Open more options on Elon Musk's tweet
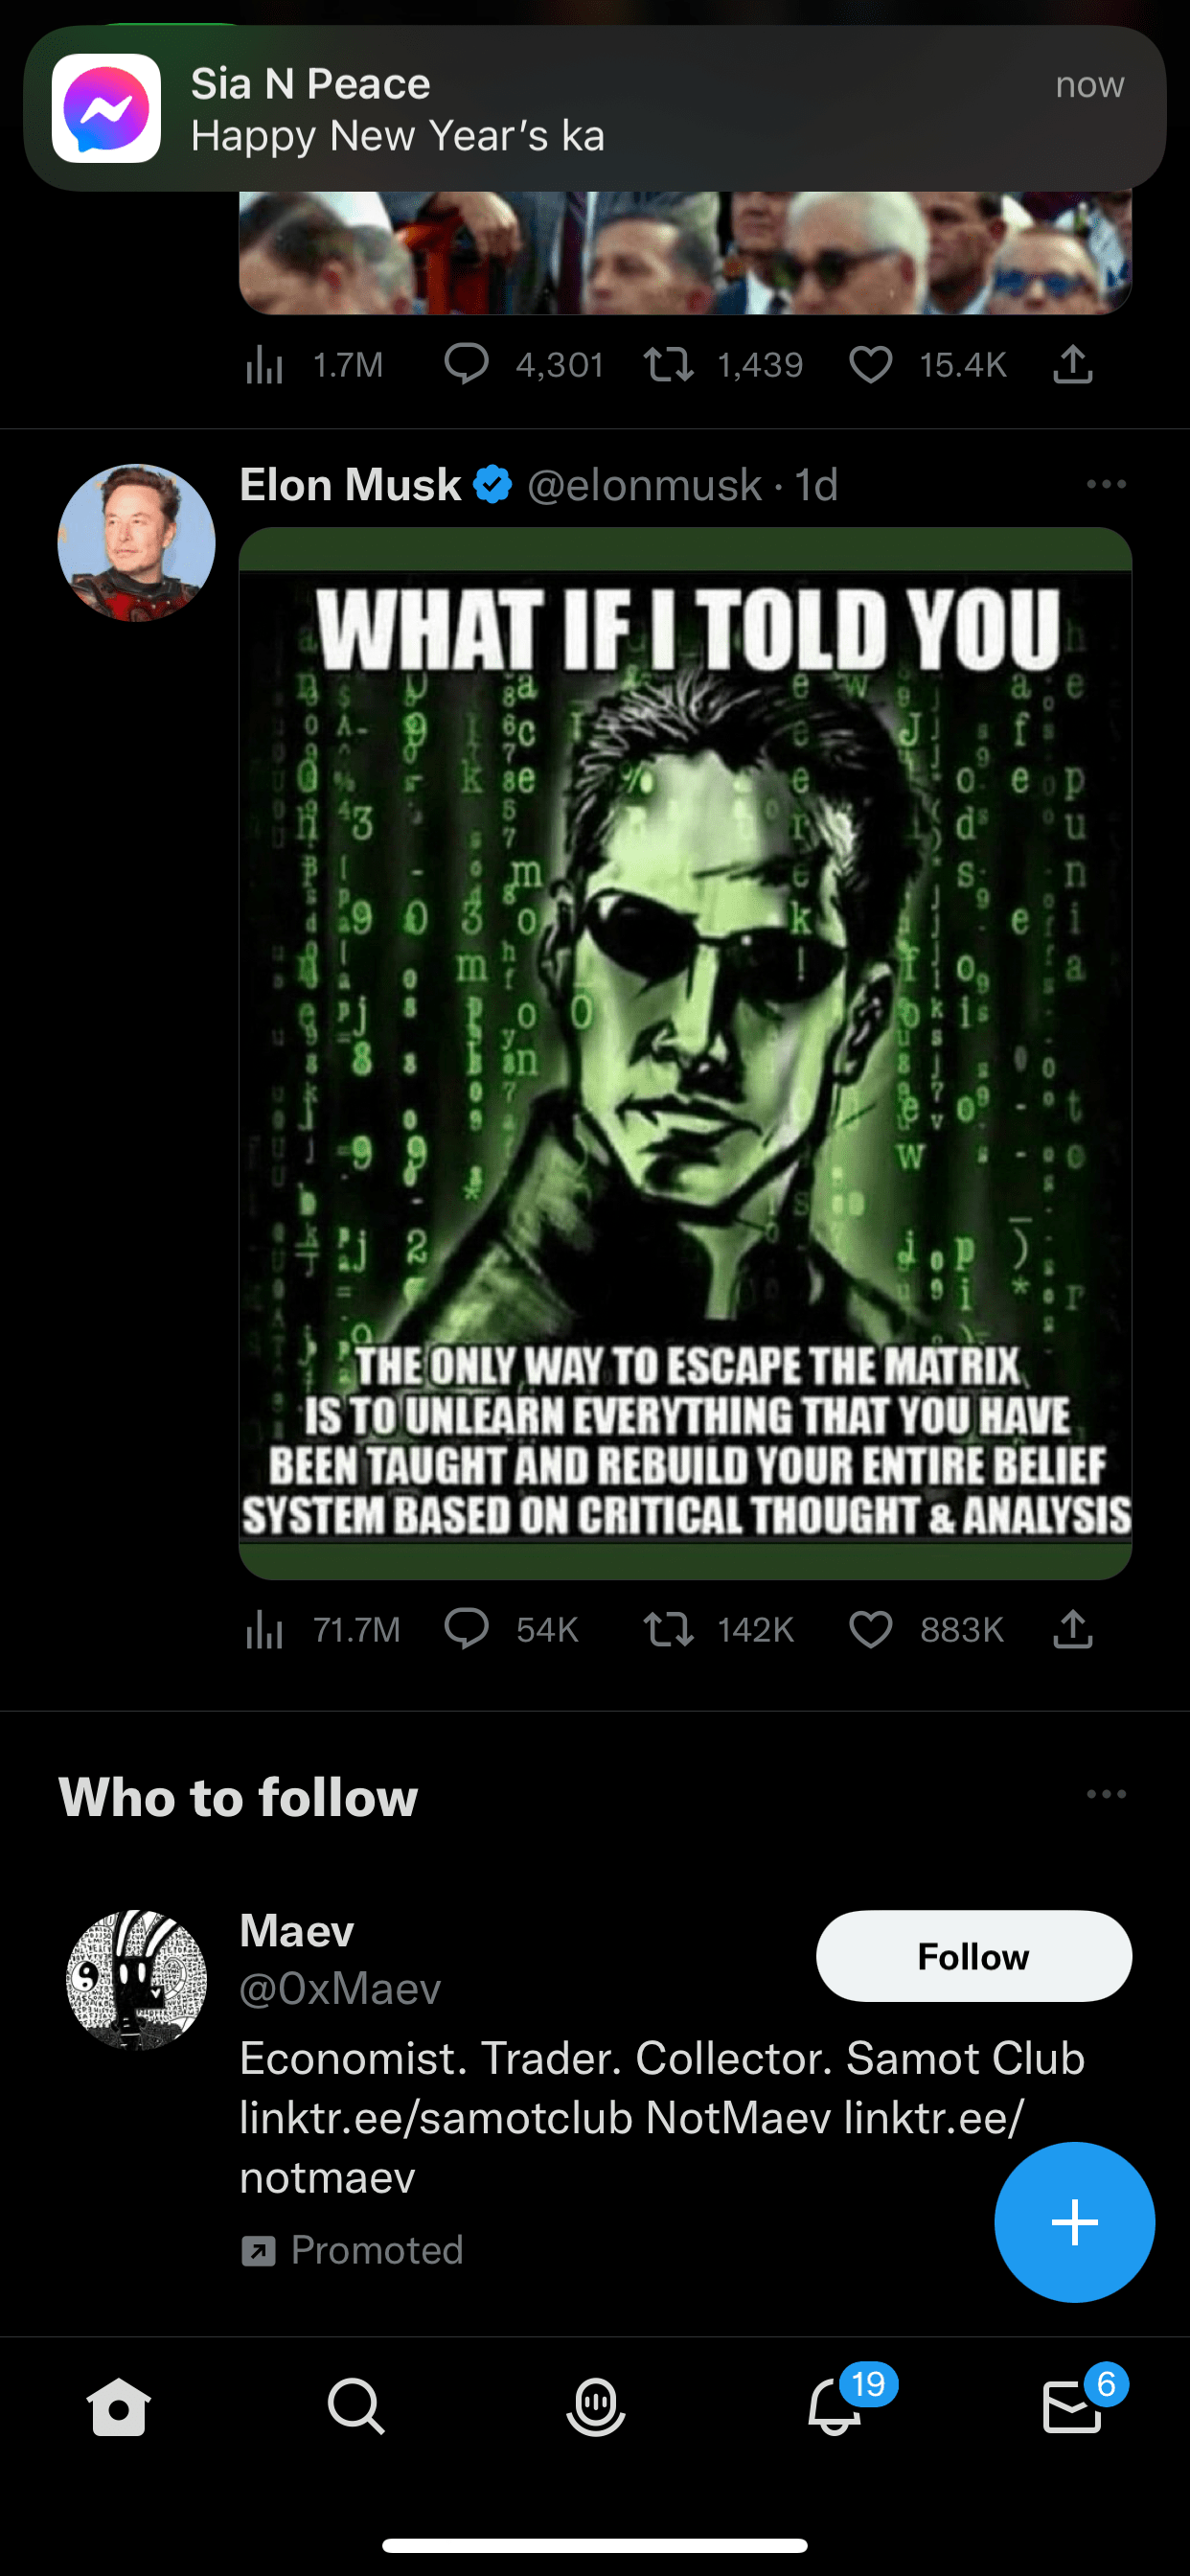 click(1106, 485)
